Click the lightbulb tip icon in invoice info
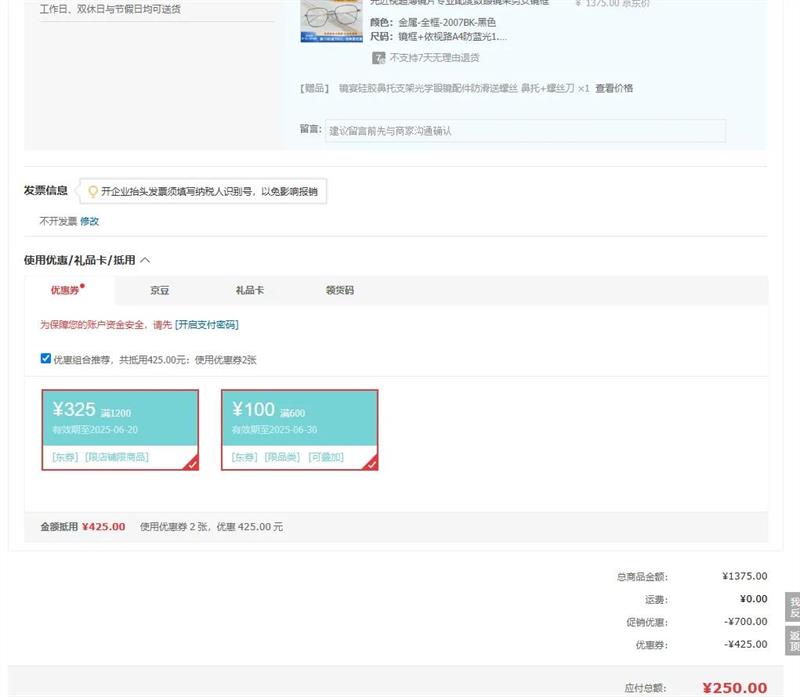The width and height of the screenshot is (800, 697). point(93,191)
